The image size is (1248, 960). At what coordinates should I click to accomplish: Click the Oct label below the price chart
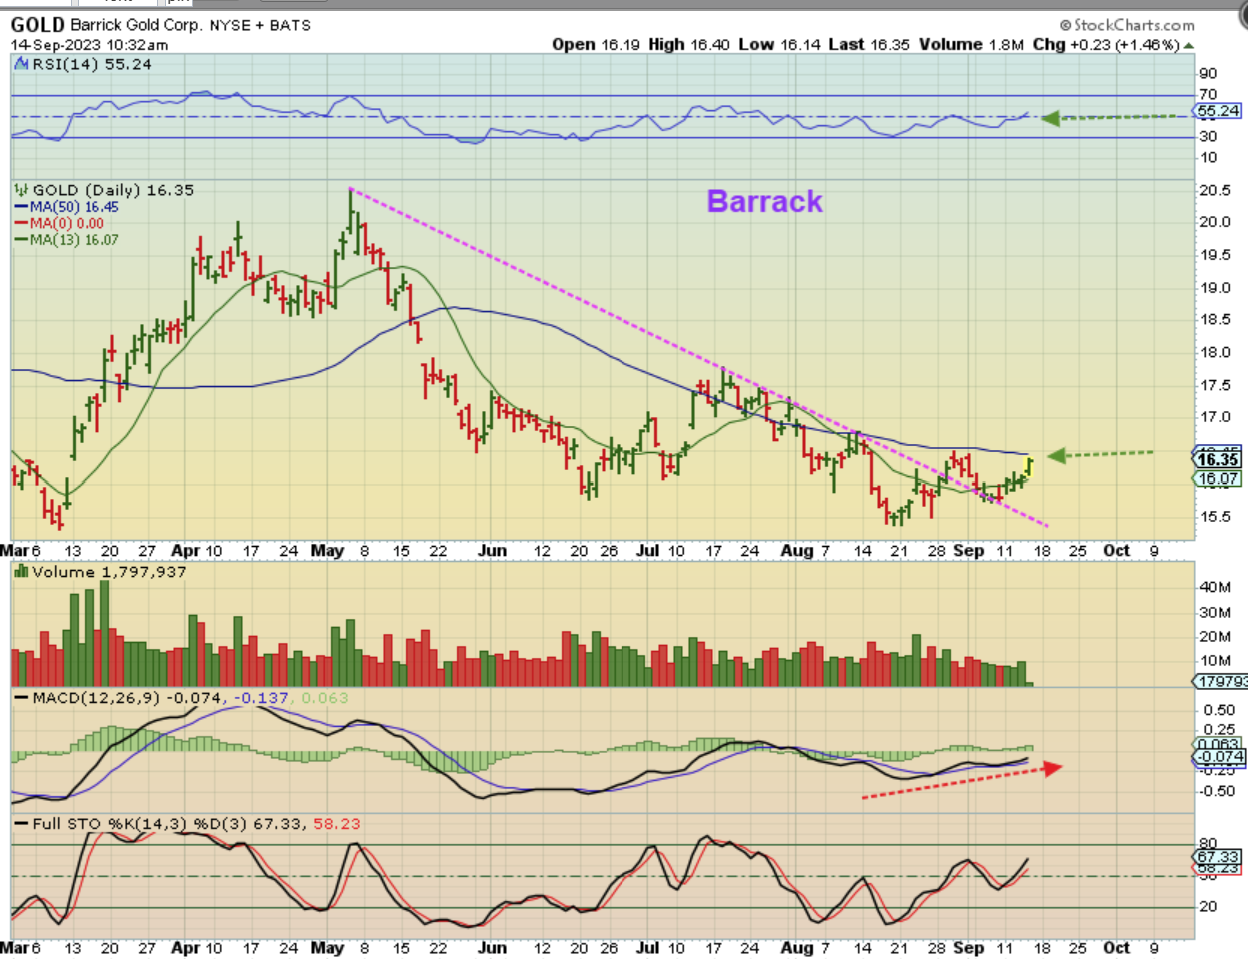pos(1116,551)
